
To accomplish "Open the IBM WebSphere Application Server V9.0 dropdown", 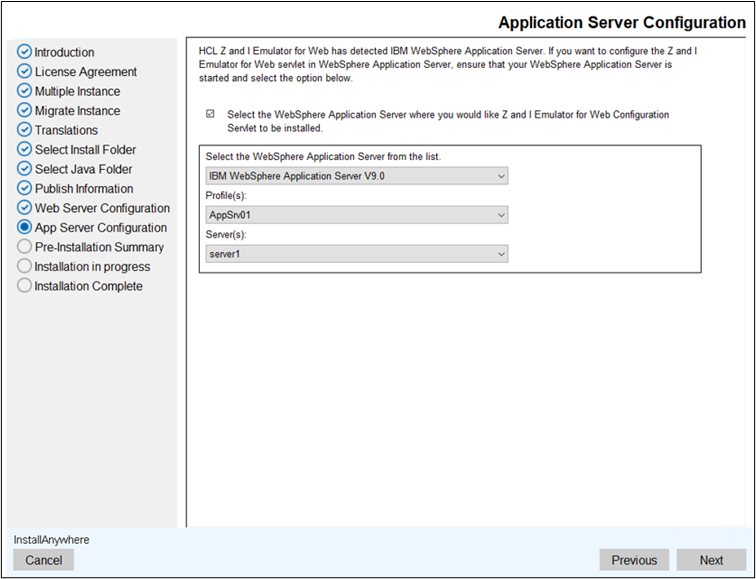I will (356, 176).
